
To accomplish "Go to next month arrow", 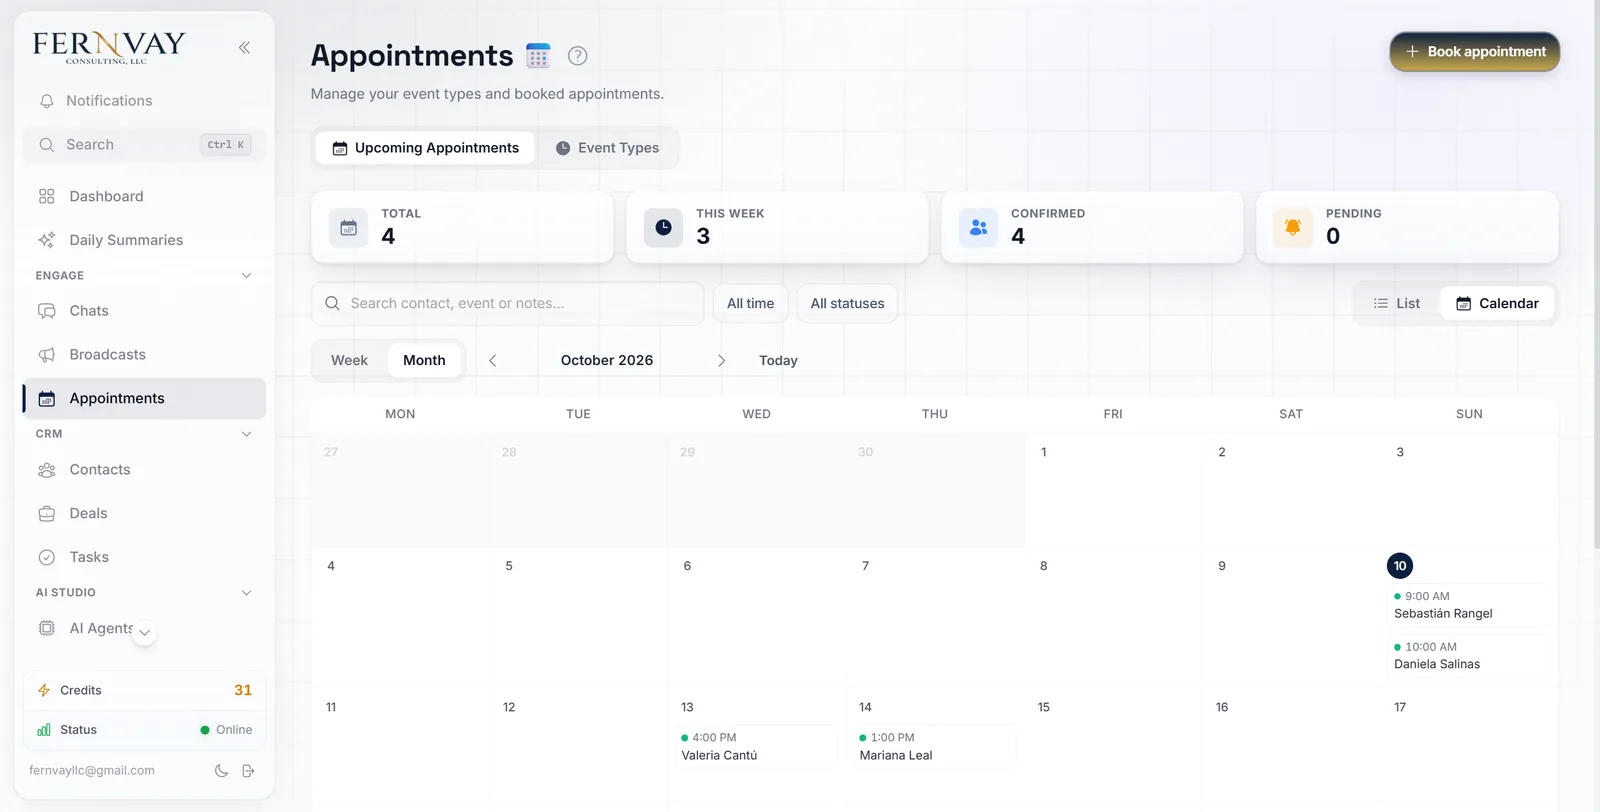I will pyautogui.click(x=721, y=361).
